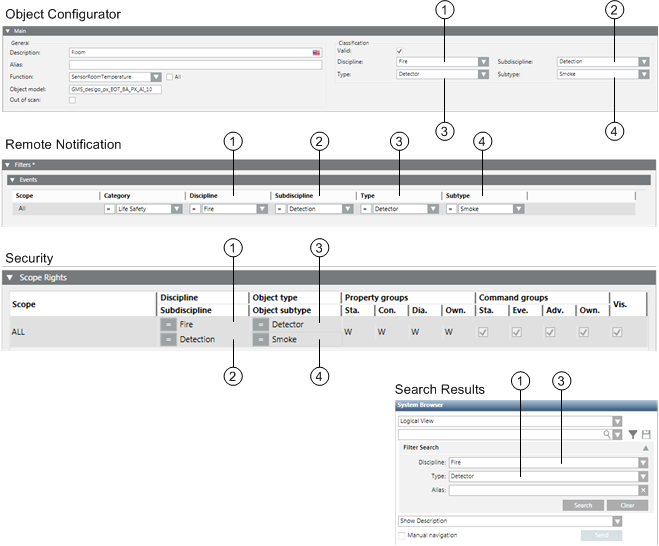
Task: Click the Description input field containing Room
Action: 190,51
